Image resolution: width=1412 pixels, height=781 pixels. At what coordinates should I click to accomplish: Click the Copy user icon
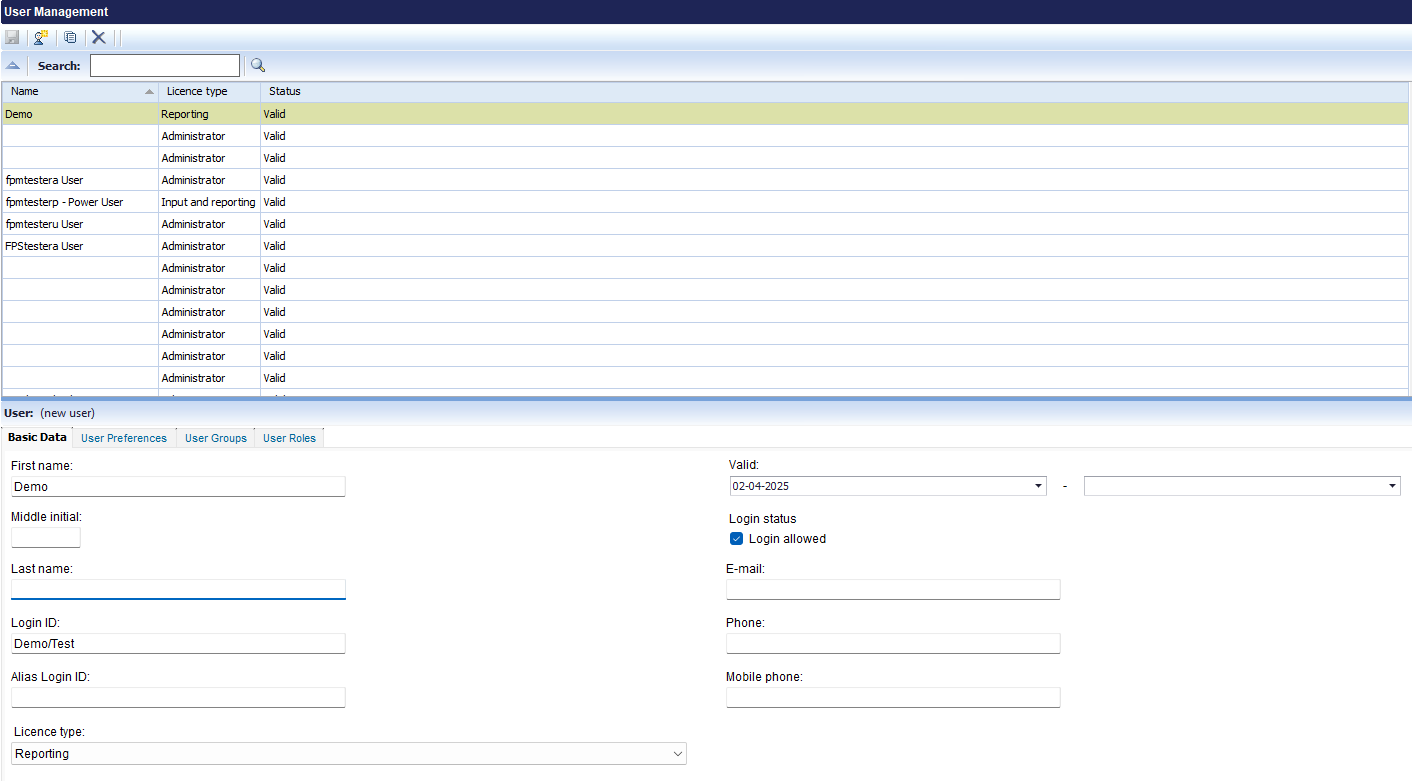coord(70,38)
